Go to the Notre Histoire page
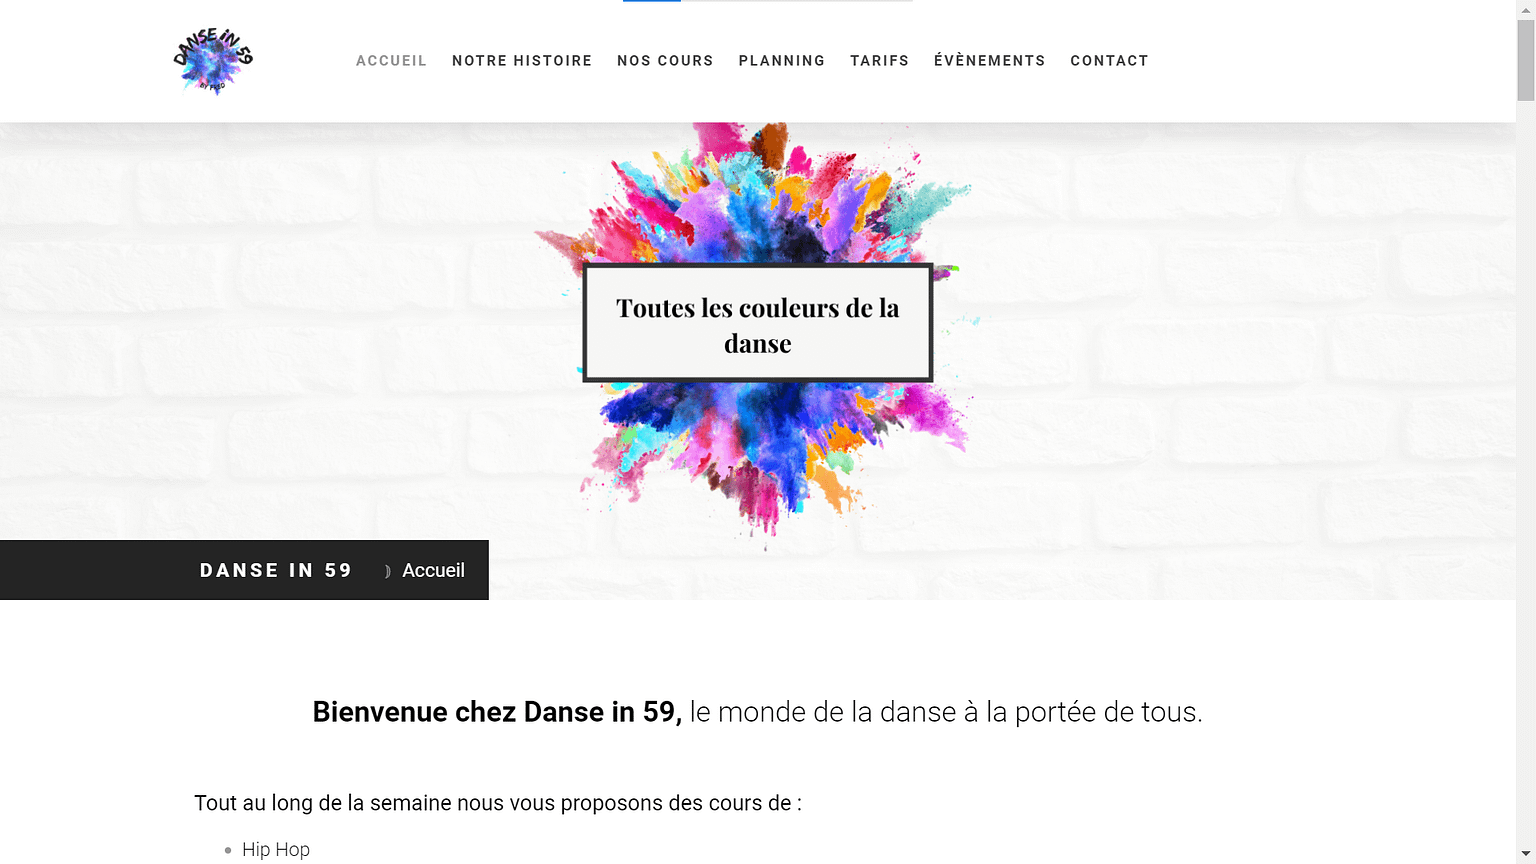Screen dimensions: 1536x864 pos(521,61)
